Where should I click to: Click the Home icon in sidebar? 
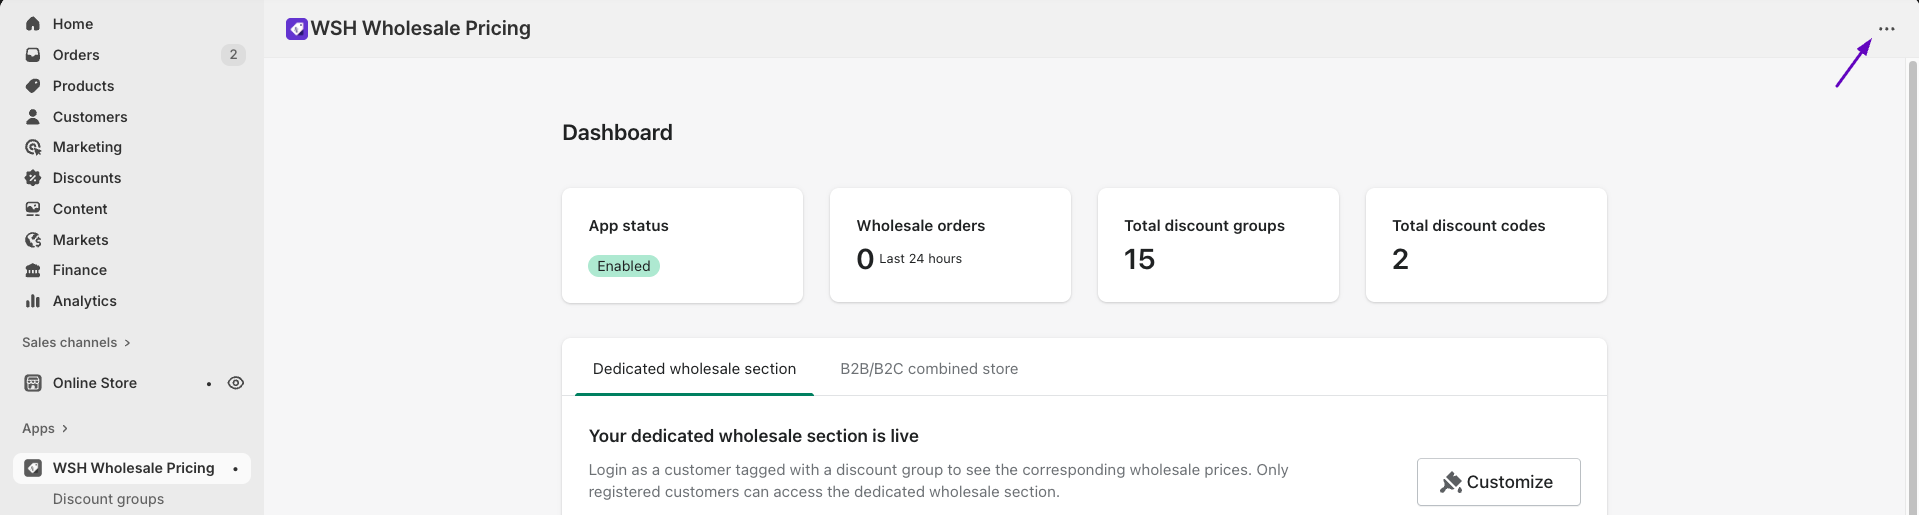pos(33,24)
